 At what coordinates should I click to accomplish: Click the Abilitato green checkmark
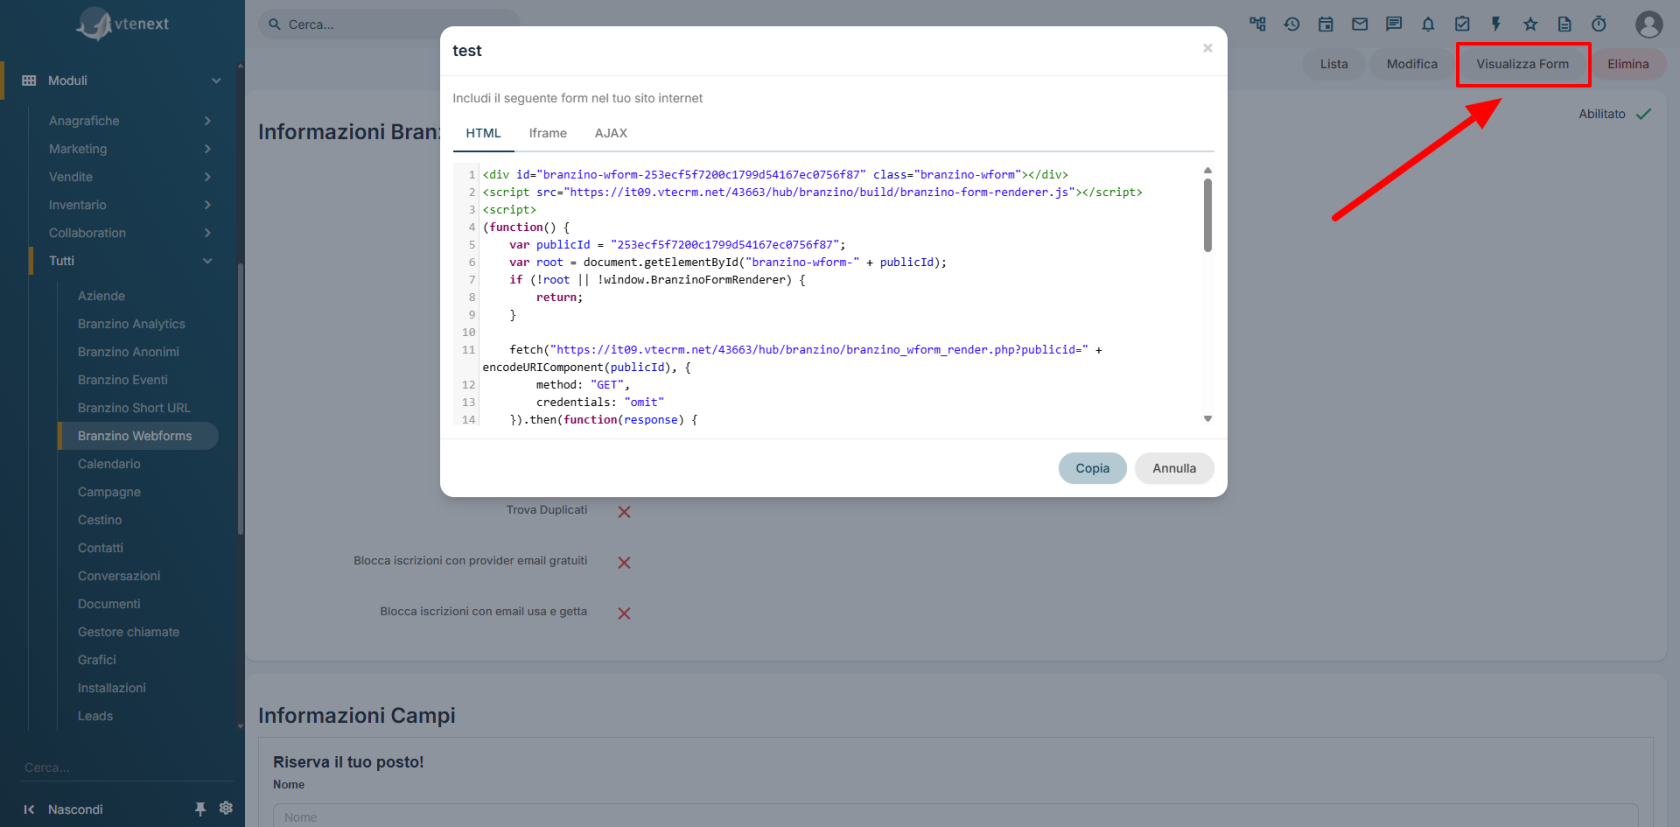pyautogui.click(x=1643, y=114)
